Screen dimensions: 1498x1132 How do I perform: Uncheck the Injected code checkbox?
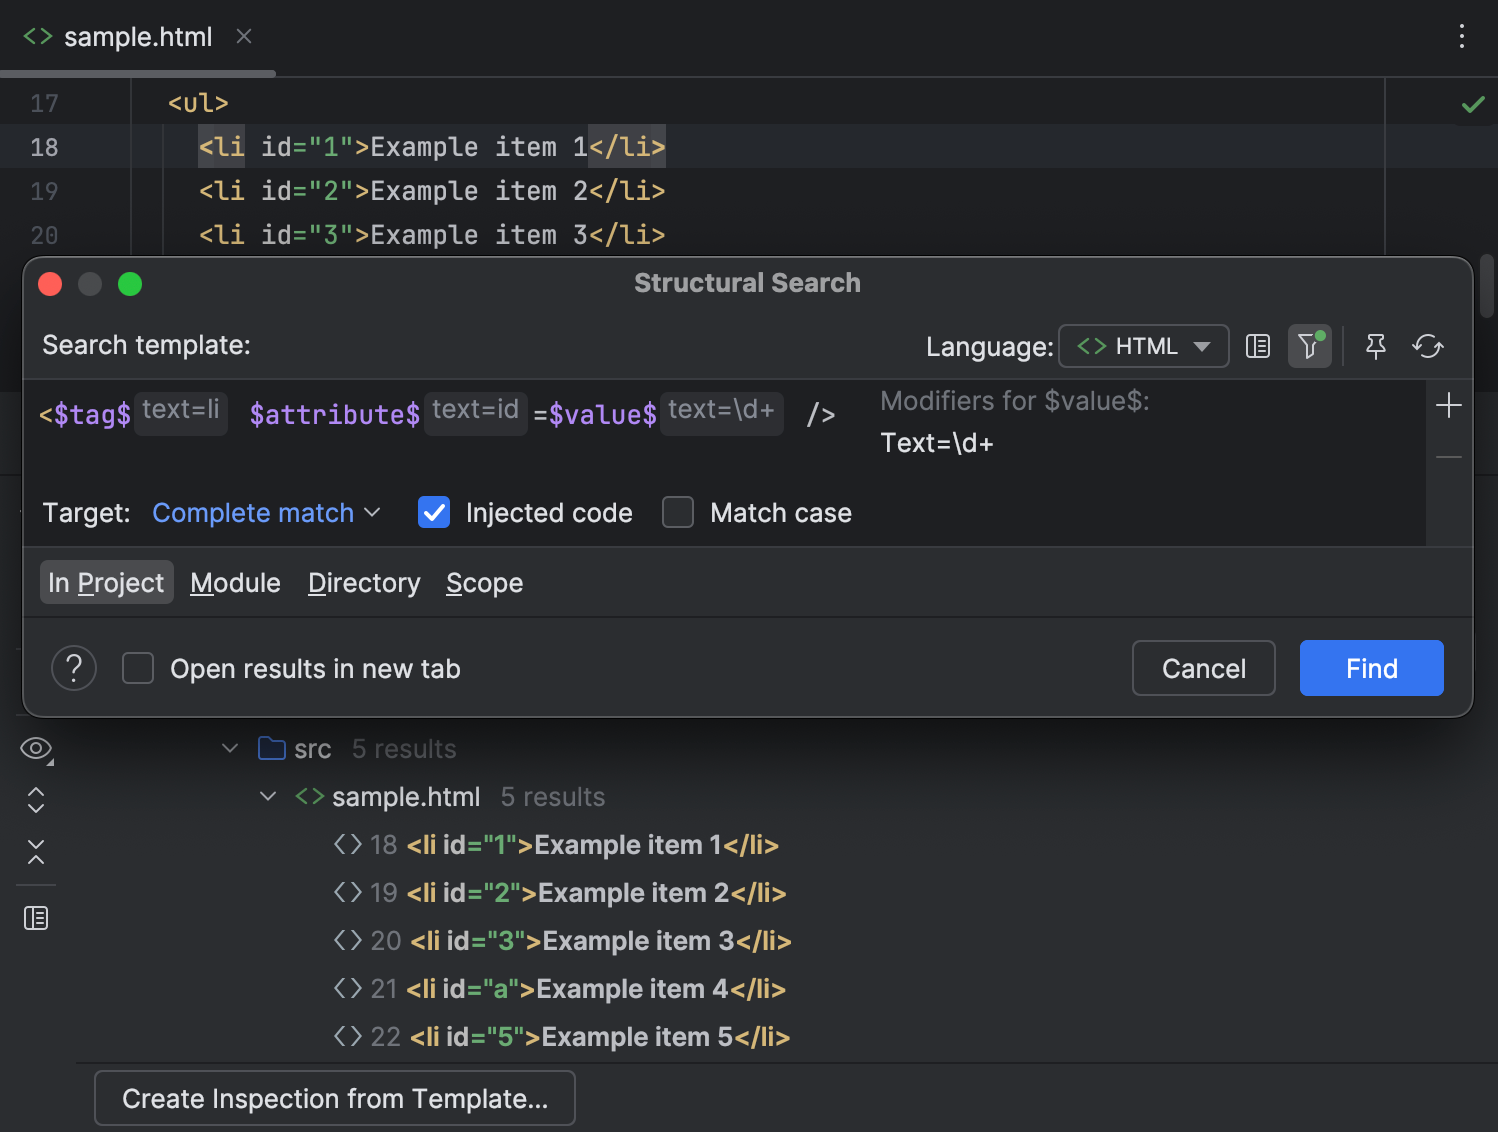point(433,512)
